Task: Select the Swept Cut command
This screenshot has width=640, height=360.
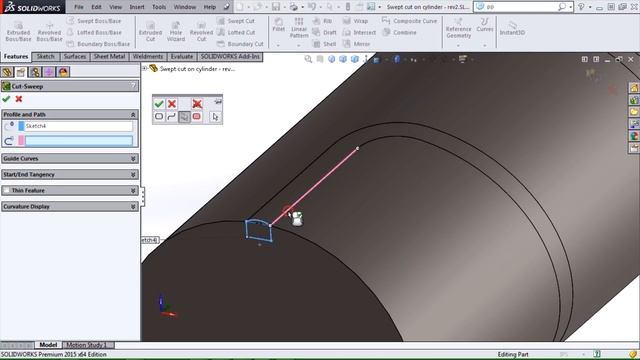Action: 236,21
